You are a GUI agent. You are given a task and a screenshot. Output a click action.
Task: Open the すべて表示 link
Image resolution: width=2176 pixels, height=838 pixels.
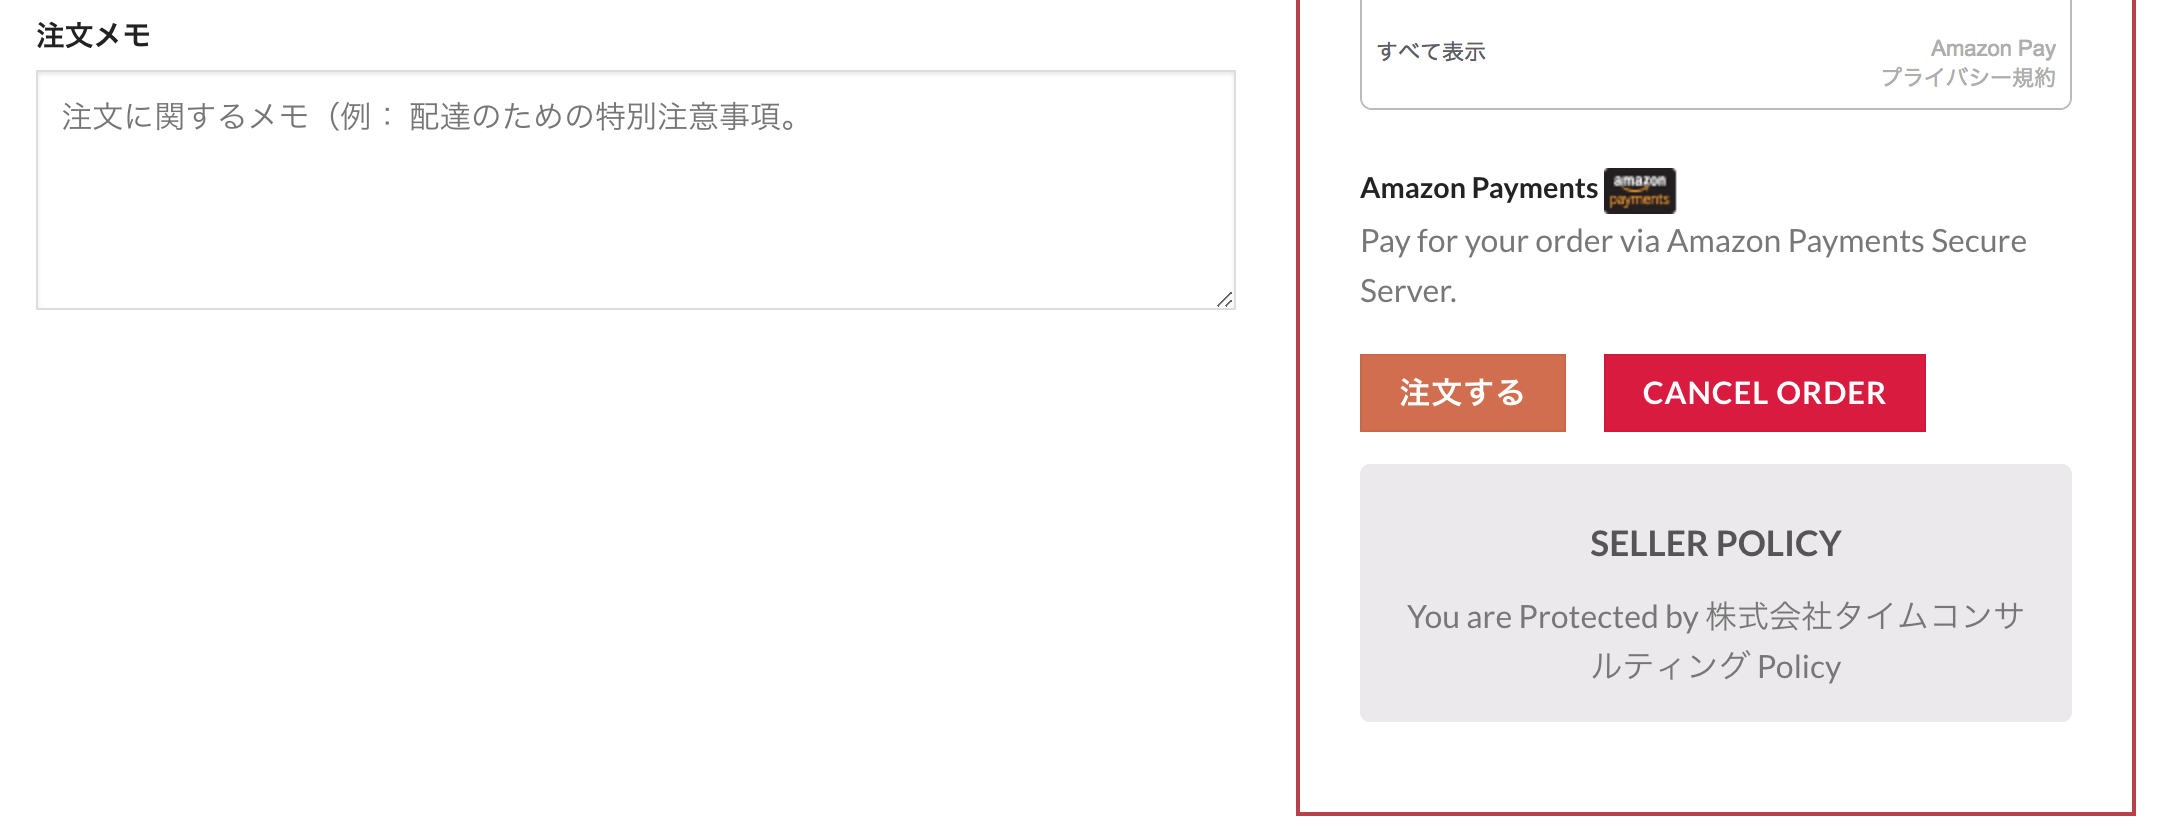(x=1431, y=52)
